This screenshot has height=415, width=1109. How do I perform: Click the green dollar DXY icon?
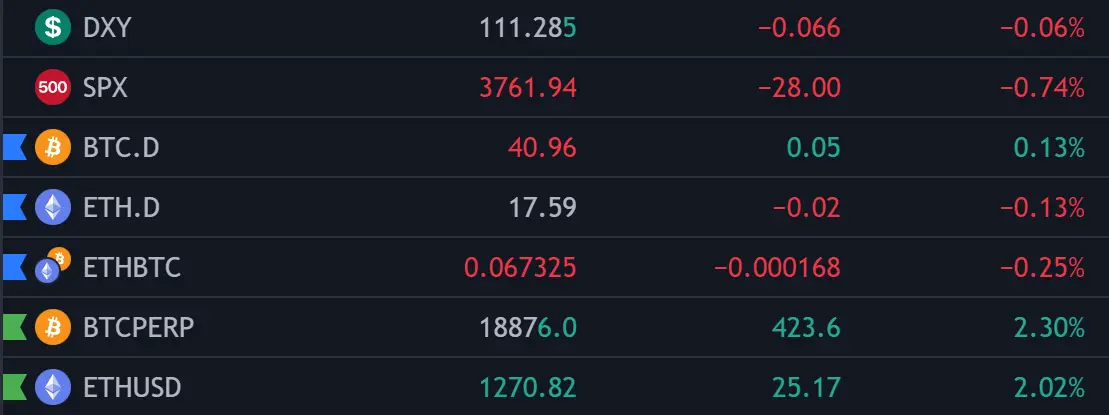(53, 28)
